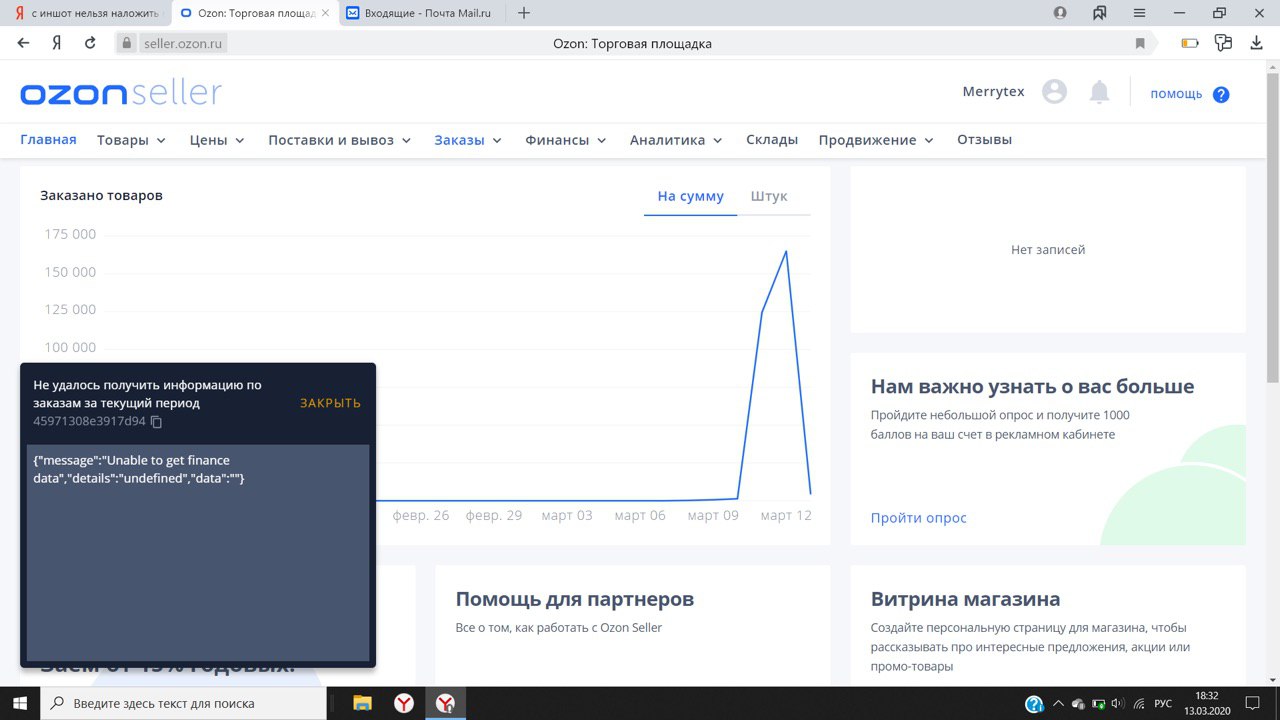The height and width of the screenshot is (720, 1280).
Task: Open the Витрина магазина card
Action: pos(1048,626)
